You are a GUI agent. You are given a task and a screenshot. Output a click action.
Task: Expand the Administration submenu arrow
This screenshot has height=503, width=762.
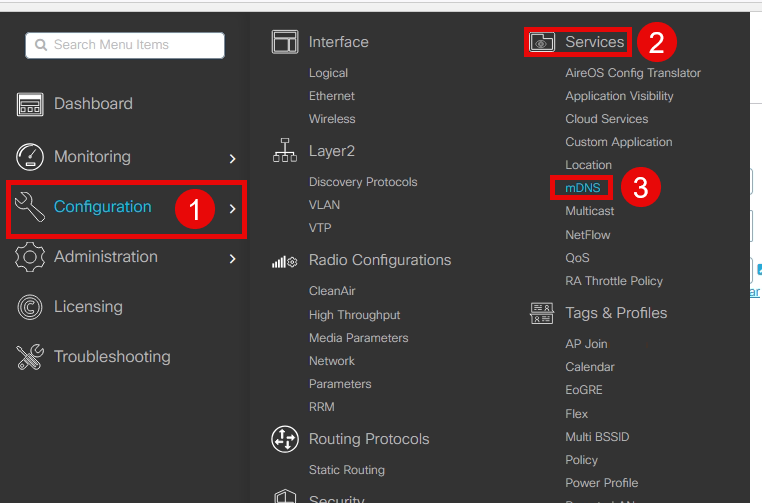(x=232, y=258)
